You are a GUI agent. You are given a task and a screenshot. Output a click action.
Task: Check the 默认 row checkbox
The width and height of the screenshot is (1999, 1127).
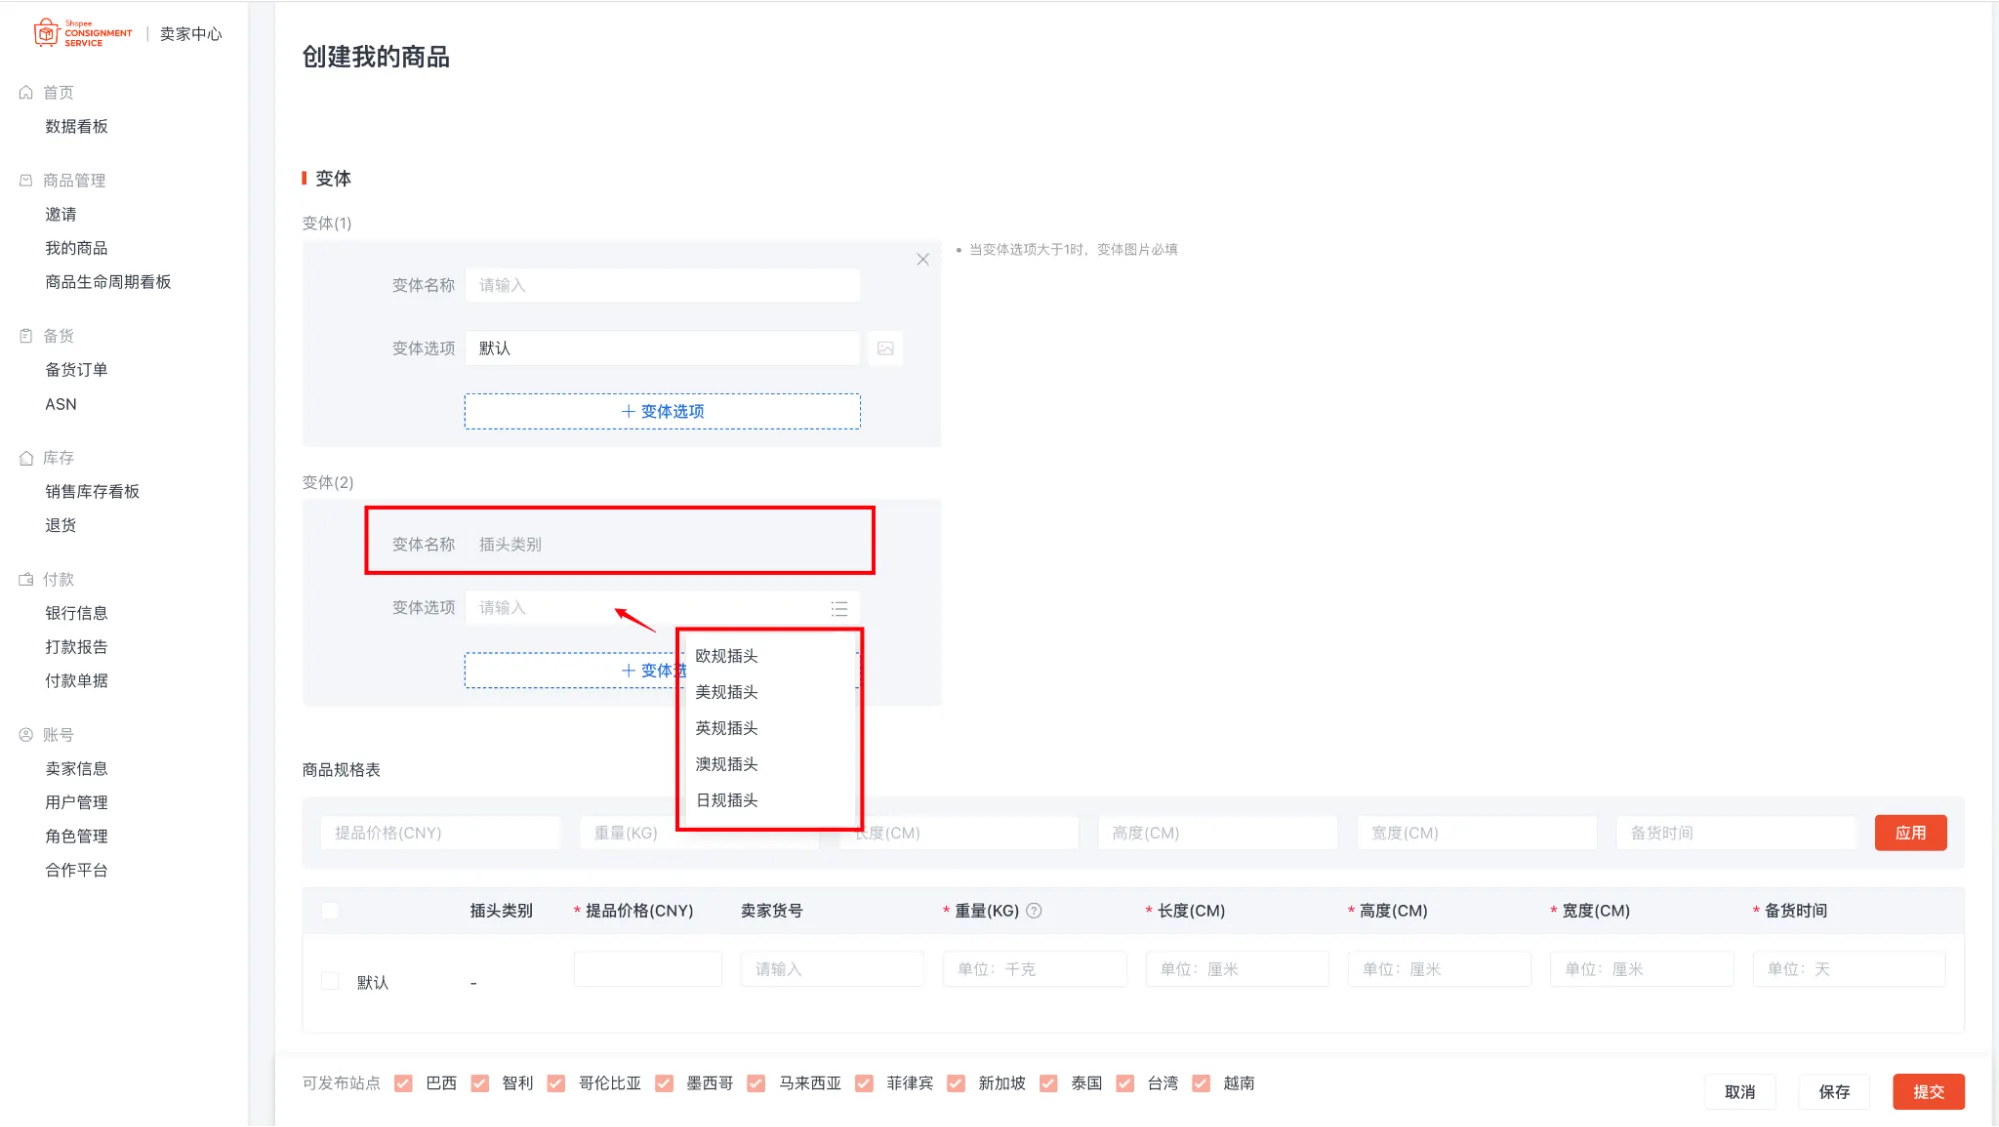click(330, 981)
